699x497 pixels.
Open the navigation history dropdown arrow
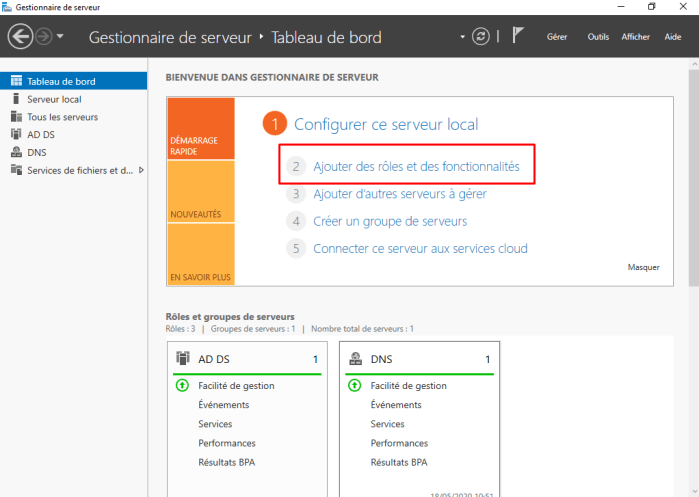coord(61,37)
